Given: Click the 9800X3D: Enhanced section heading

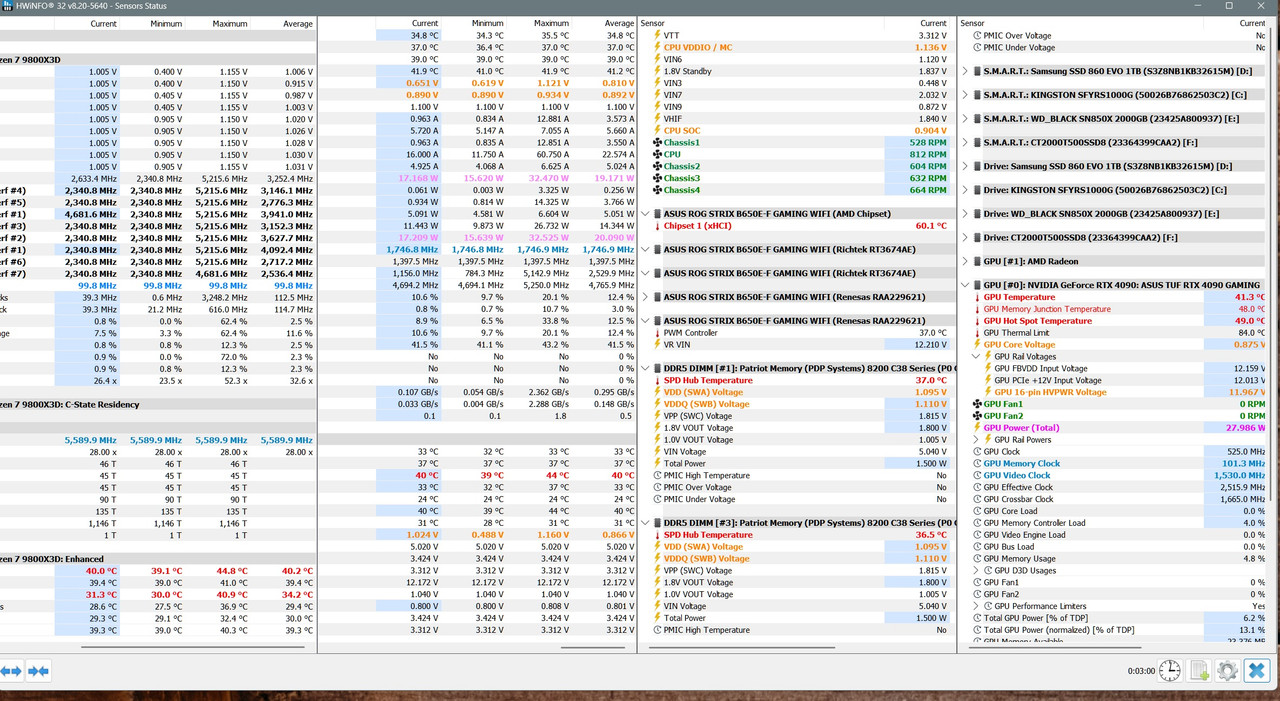Looking at the screenshot, I should pyautogui.click(x=52, y=559).
